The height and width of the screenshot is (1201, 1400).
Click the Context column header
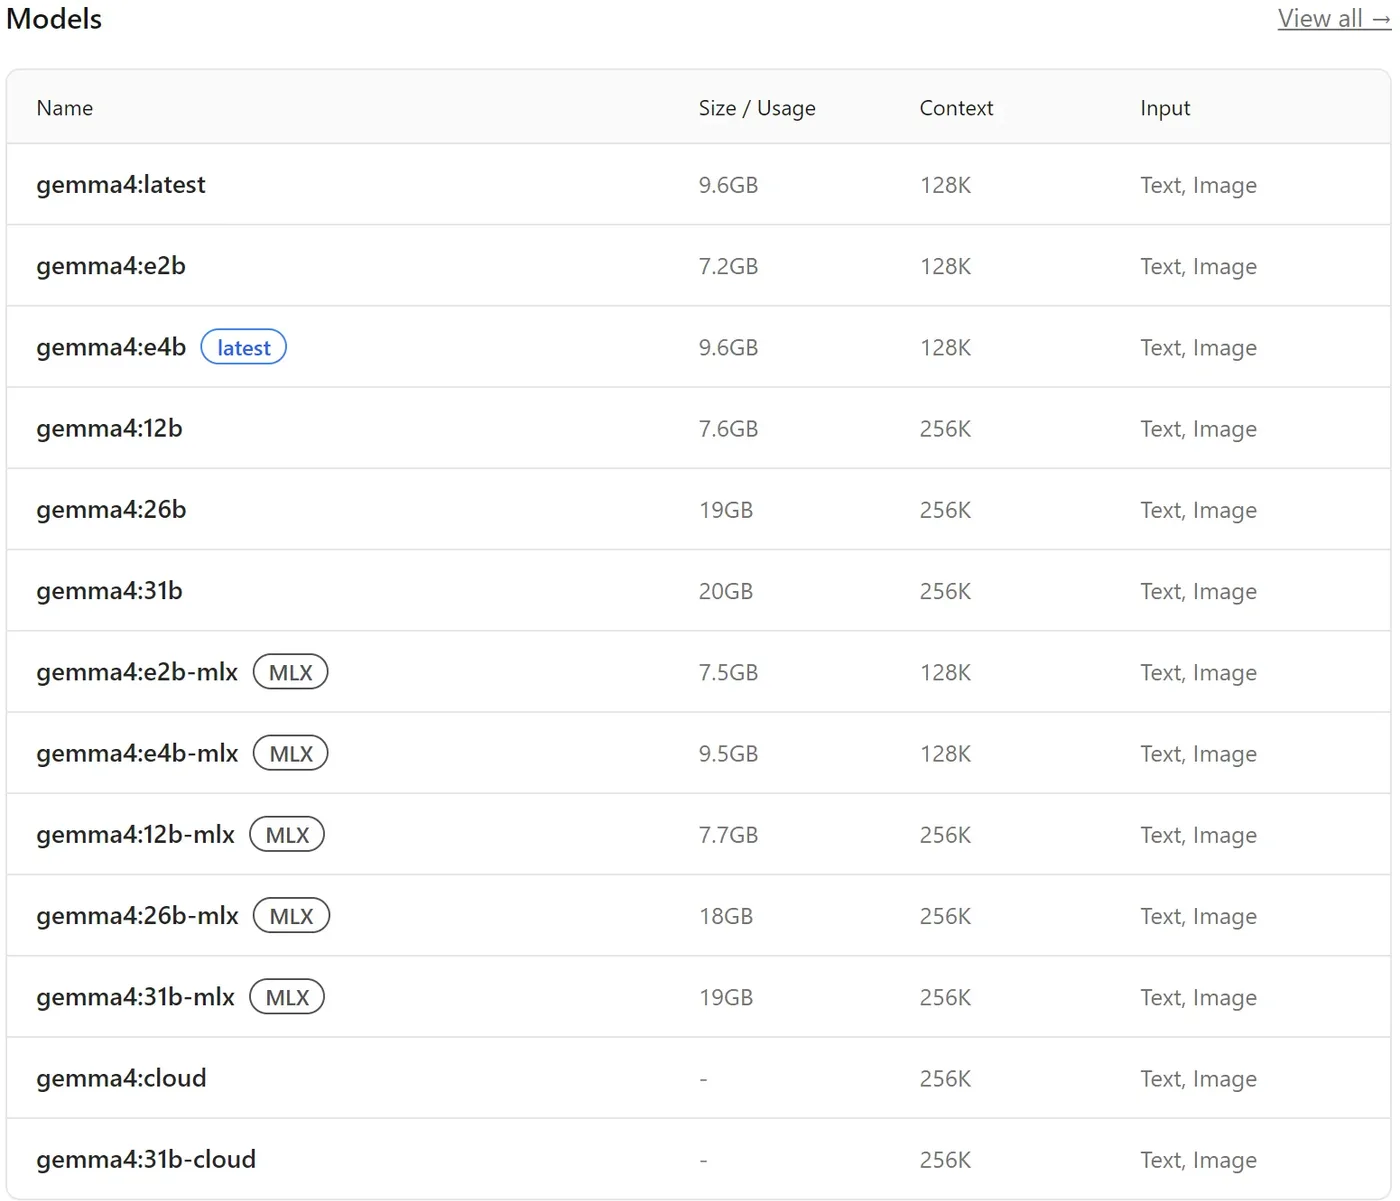point(956,108)
